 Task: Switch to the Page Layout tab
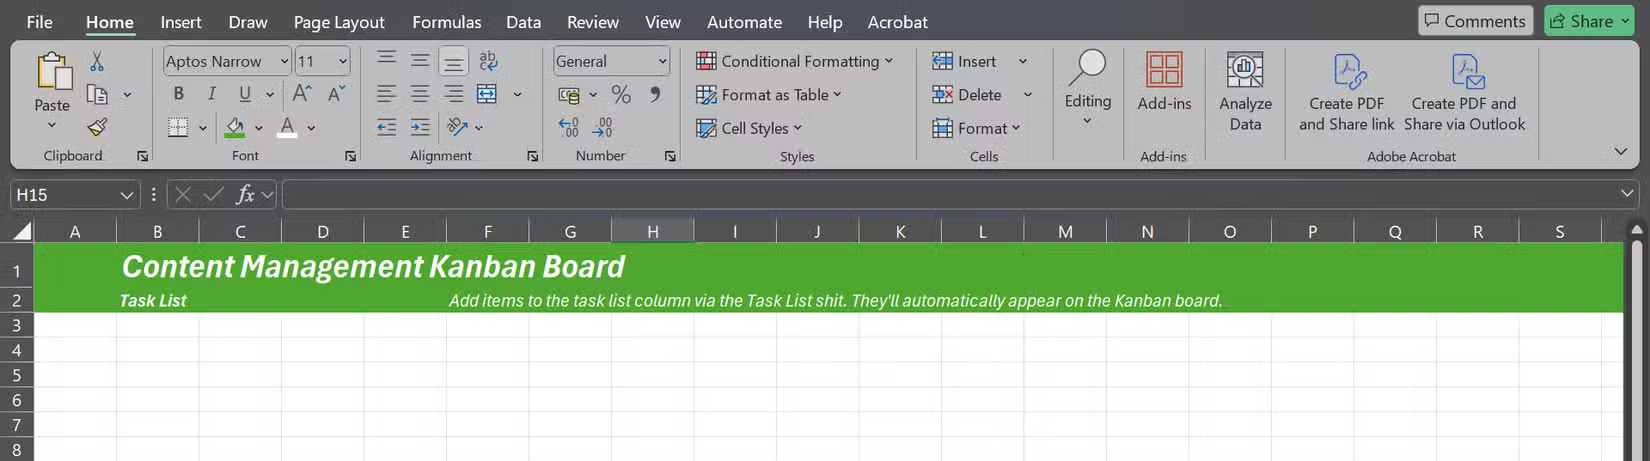click(x=339, y=22)
